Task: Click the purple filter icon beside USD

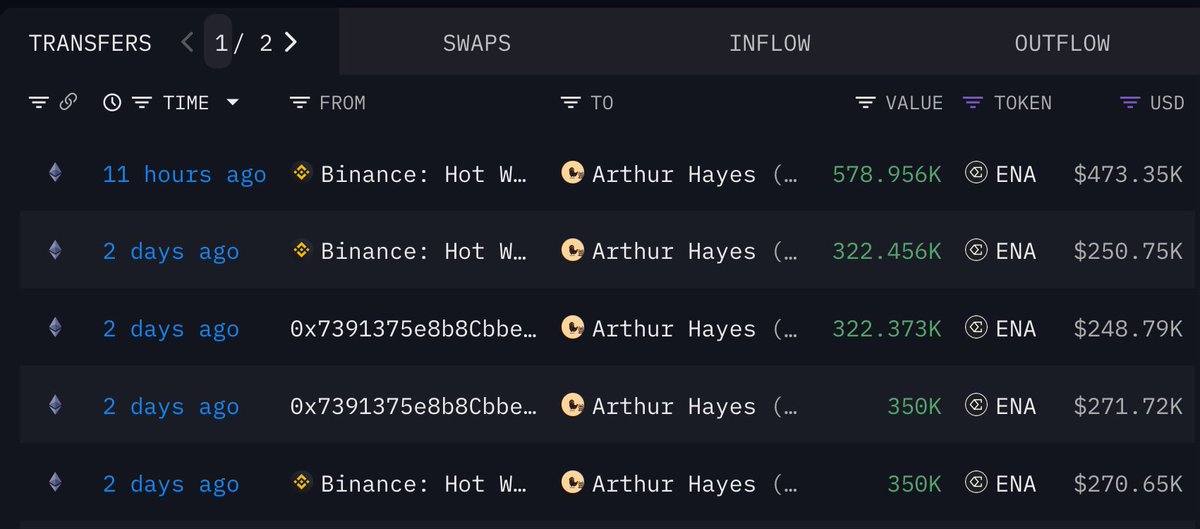Action: (x=1131, y=102)
